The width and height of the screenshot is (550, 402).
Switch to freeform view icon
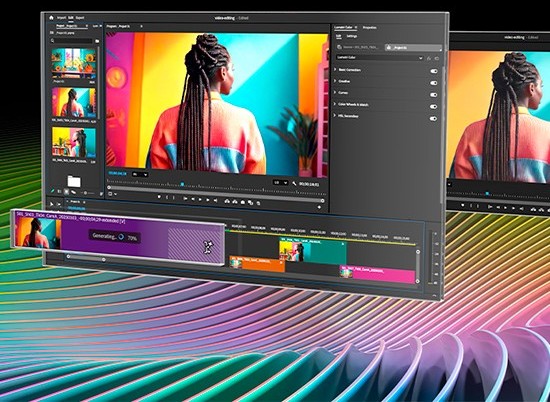click(73, 192)
